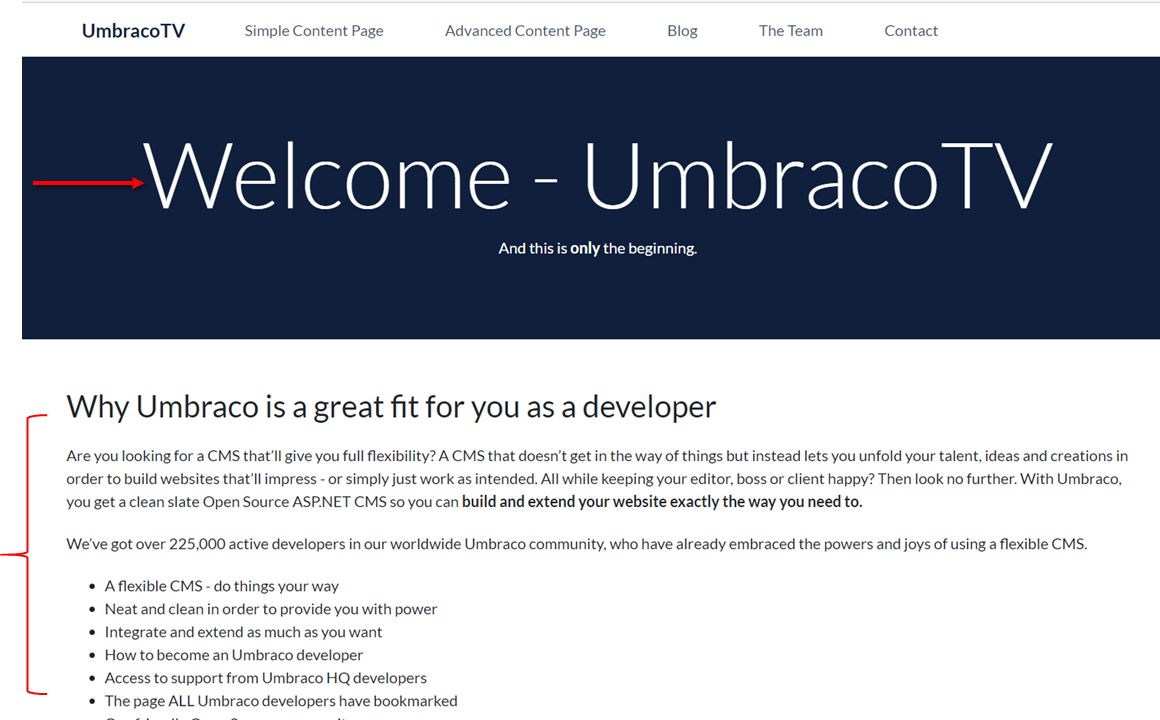Click the heading 'Why Umbraco is a great fit'
Viewport: 1160px width, 720px height.
(x=391, y=407)
